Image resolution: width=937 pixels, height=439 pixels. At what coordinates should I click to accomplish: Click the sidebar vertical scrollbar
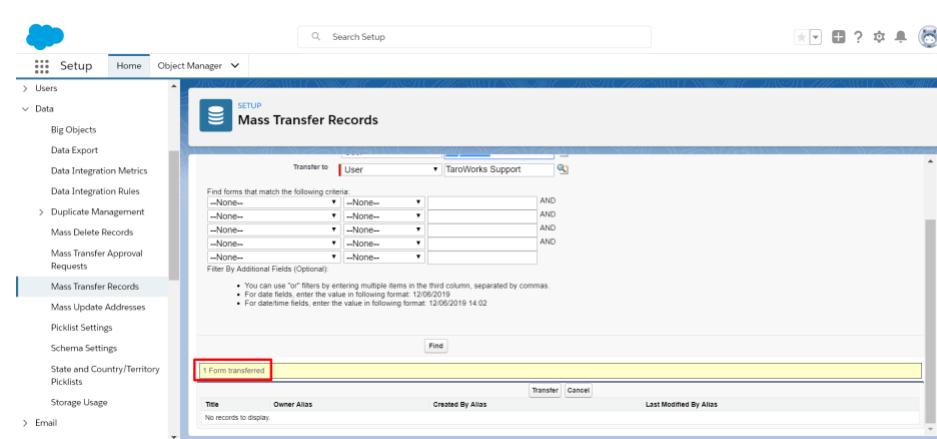(174, 216)
